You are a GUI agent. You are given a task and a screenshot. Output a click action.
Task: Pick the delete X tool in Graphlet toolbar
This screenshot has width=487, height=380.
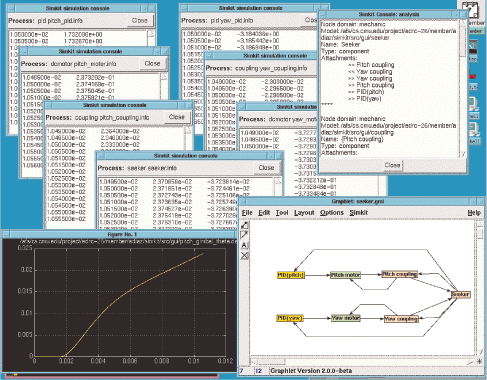click(245, 256)
